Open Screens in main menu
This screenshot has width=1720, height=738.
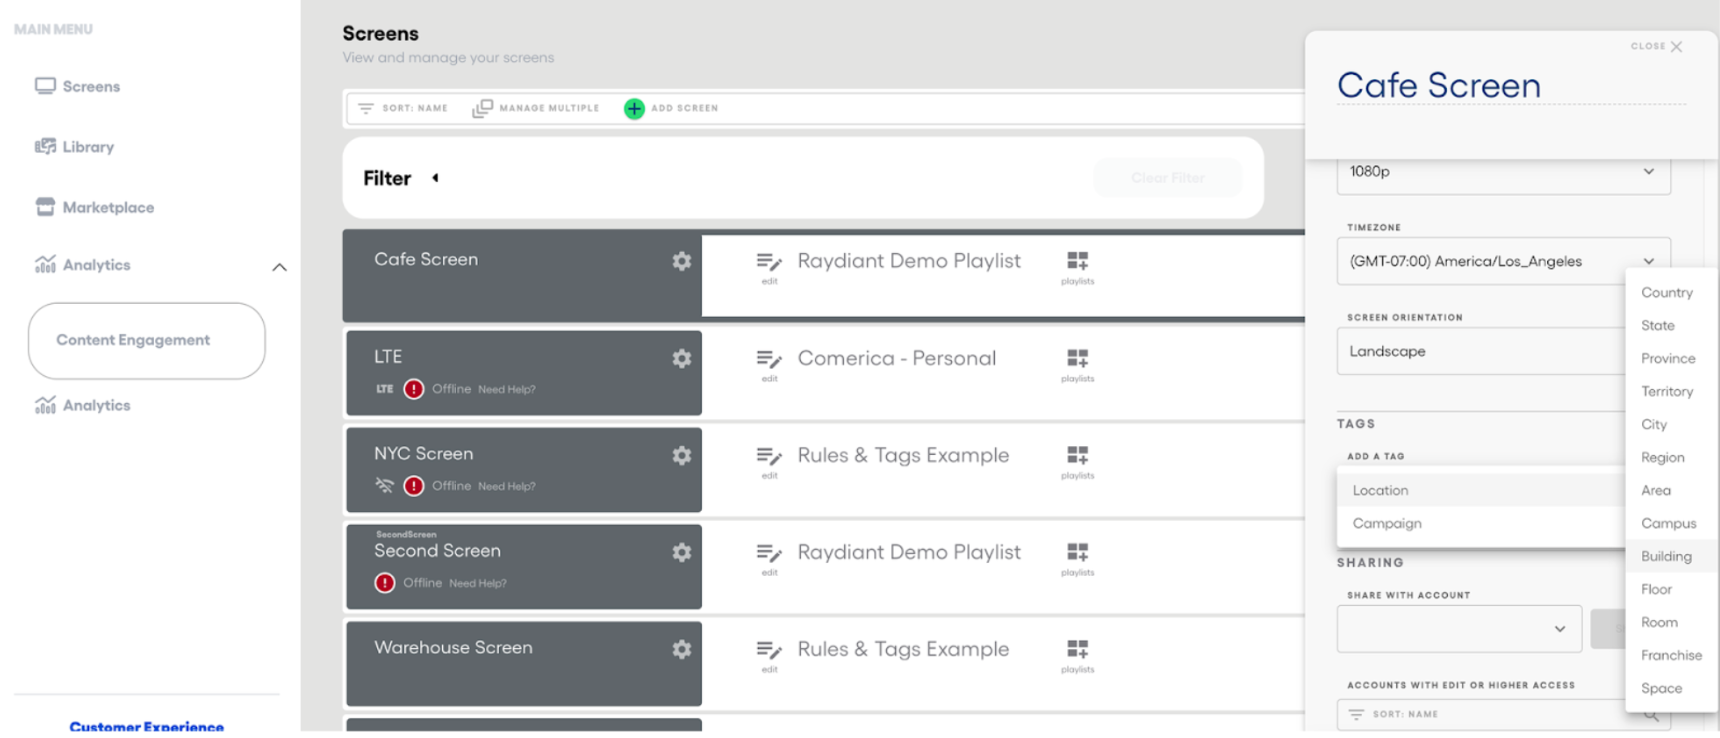(78, 86)
